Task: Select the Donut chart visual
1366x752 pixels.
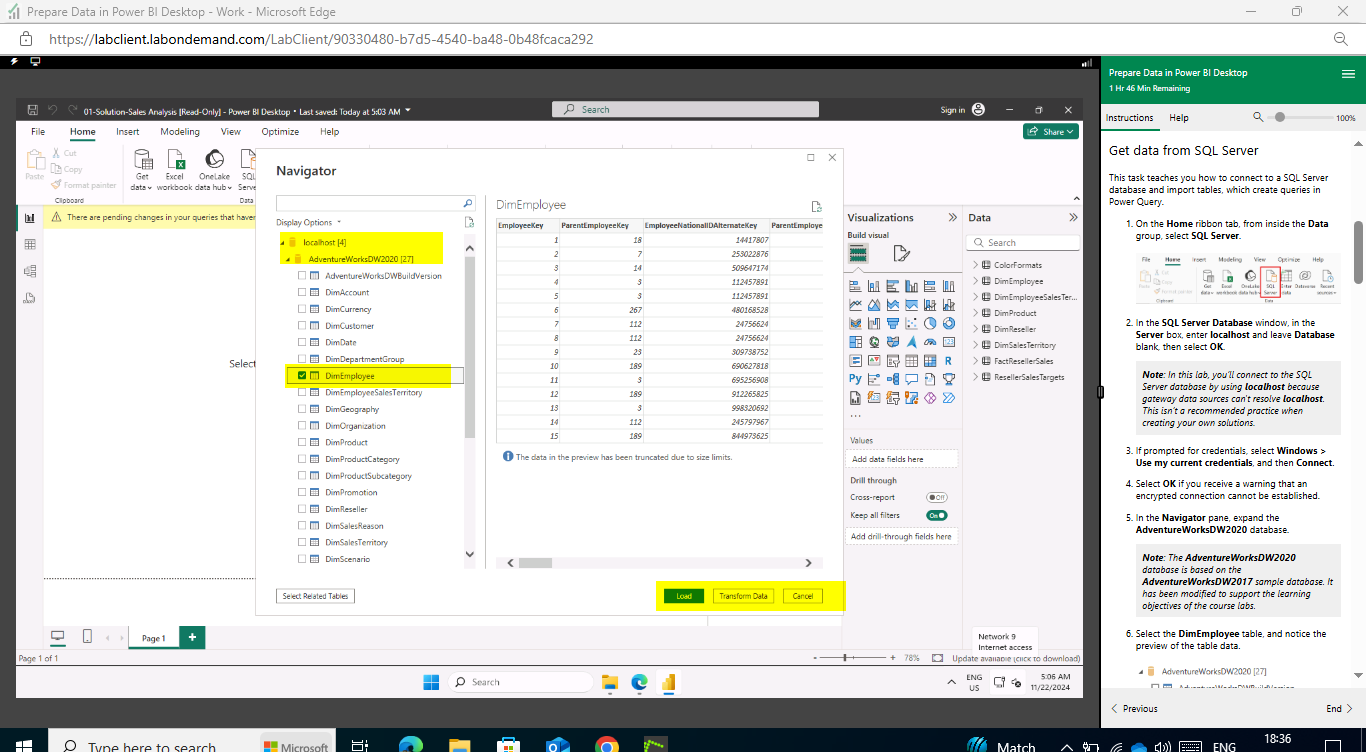Action: (948, 323)
